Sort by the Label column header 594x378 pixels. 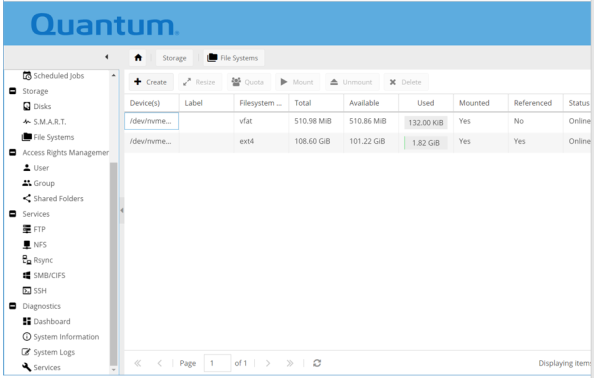click(206, 103)
